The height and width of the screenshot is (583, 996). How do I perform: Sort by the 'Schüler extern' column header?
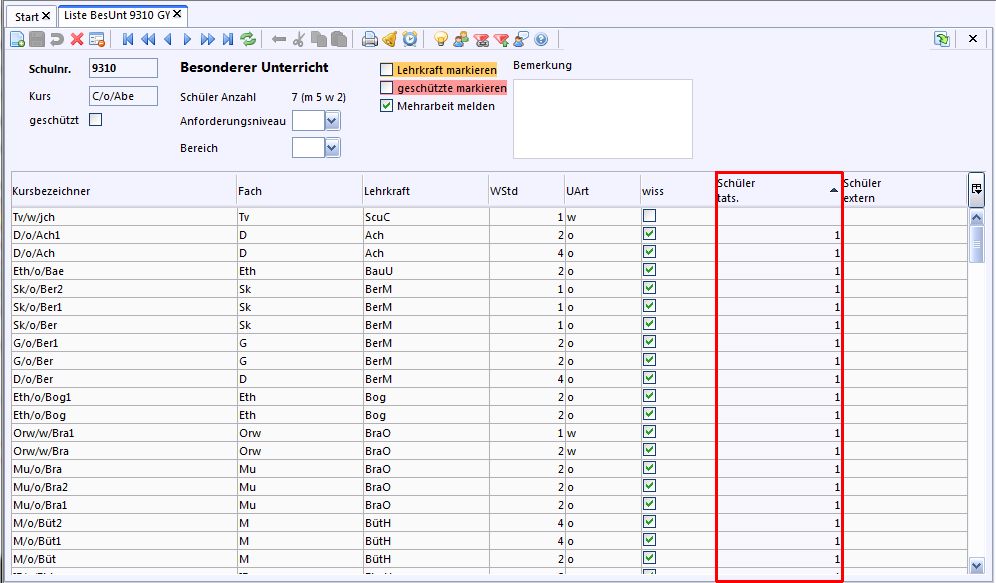tap(905, 191)
